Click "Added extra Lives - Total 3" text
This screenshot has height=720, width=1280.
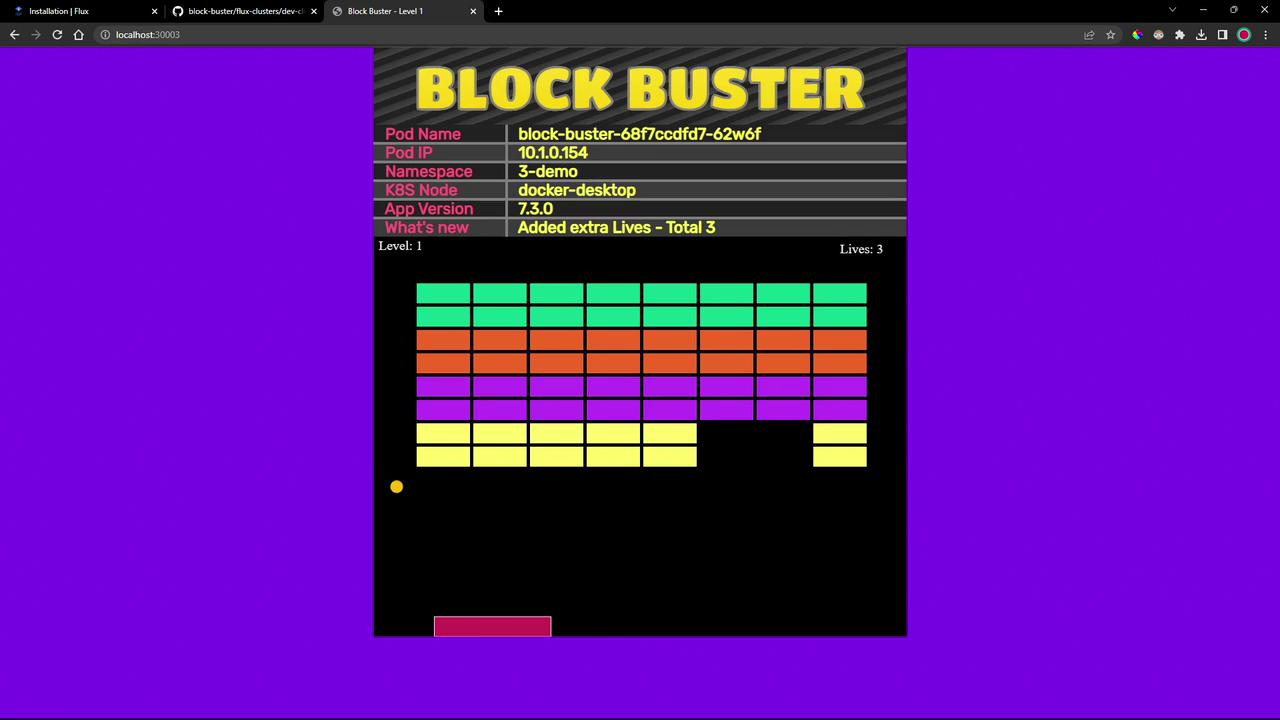[616, 228]
